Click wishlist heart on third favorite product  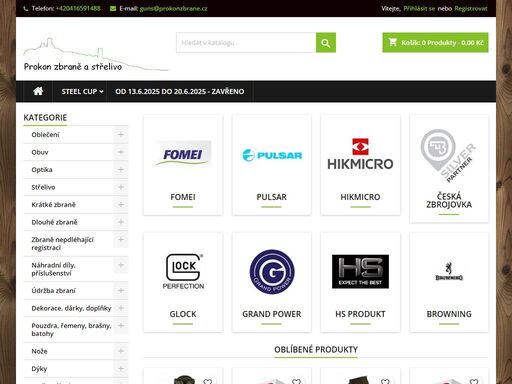(385, 381)
